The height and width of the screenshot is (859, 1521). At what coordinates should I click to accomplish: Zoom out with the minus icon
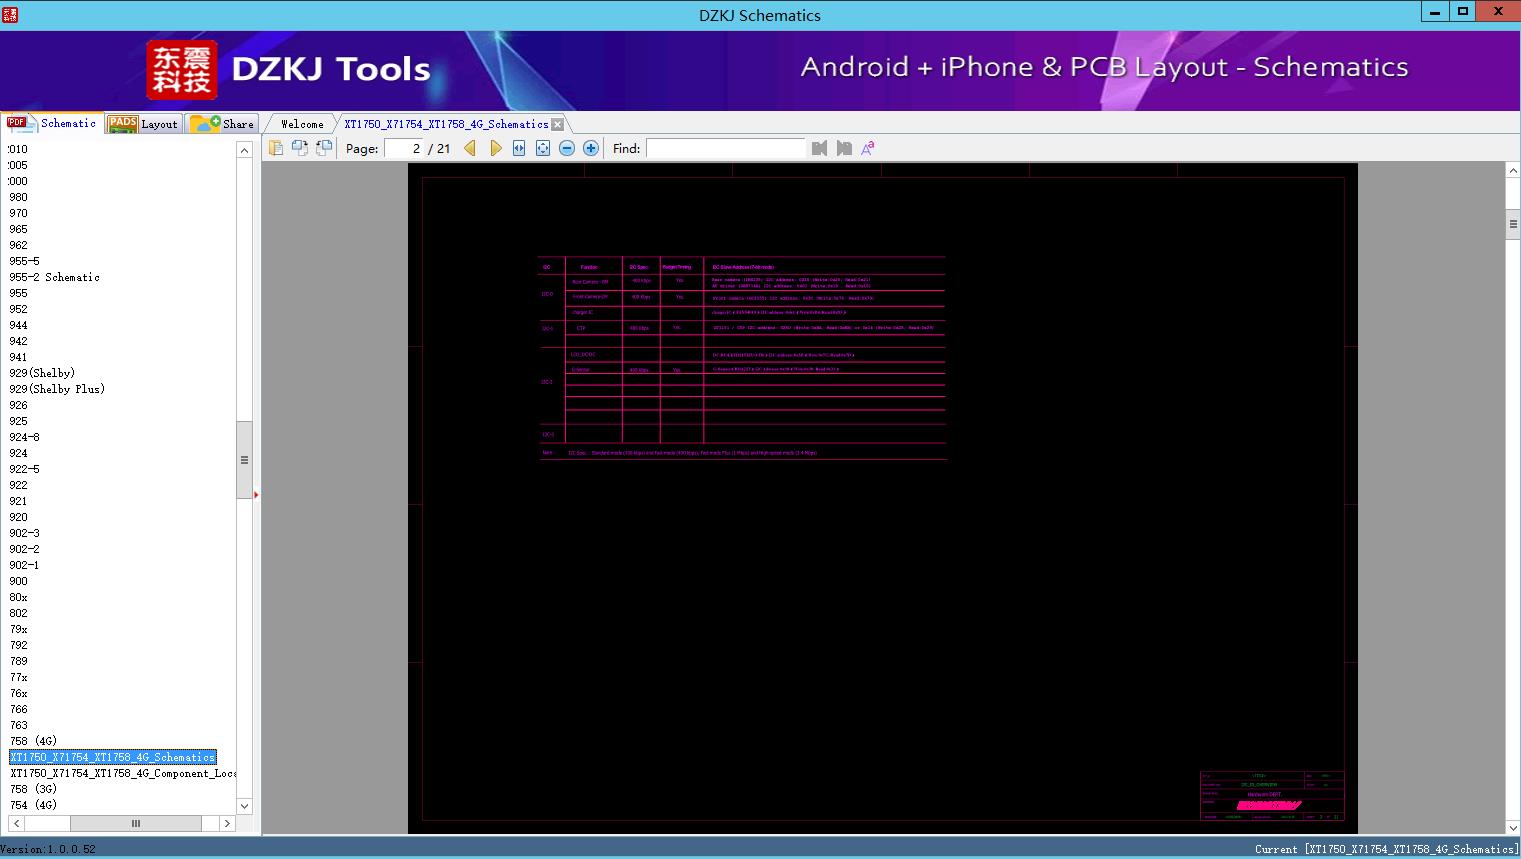[x=567, y=148]
